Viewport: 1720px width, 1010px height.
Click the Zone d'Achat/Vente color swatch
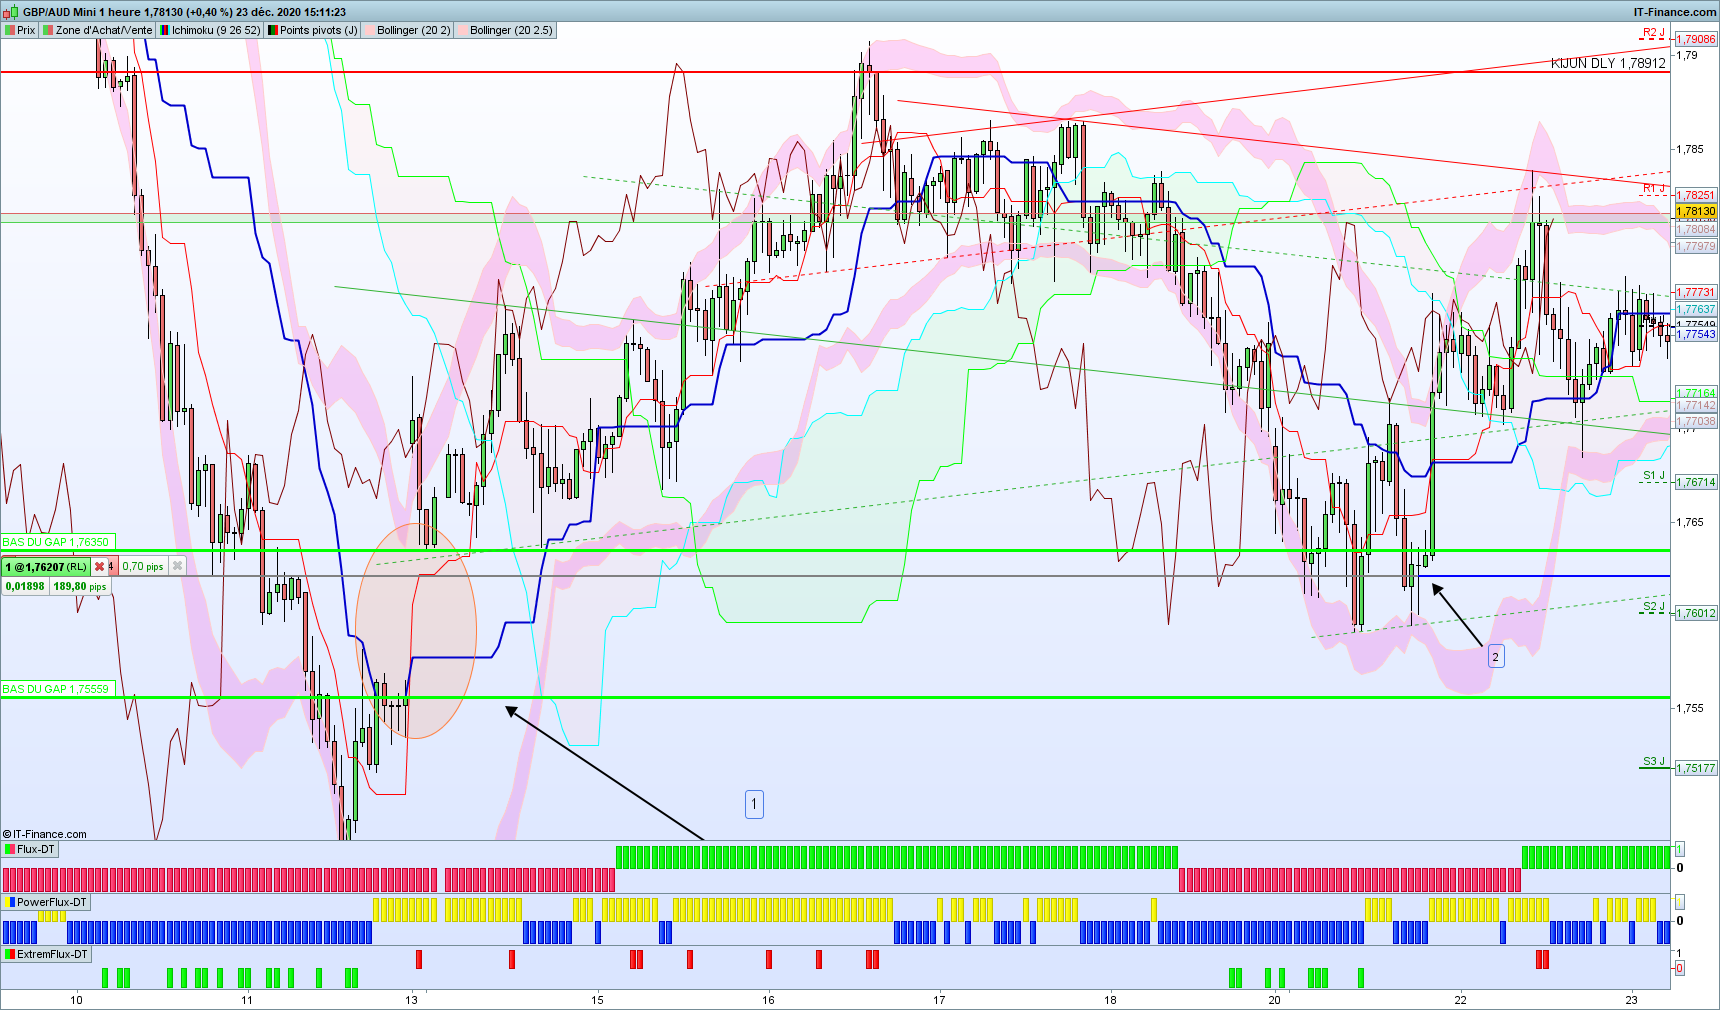pyautogui.click(x=48, y=30)
